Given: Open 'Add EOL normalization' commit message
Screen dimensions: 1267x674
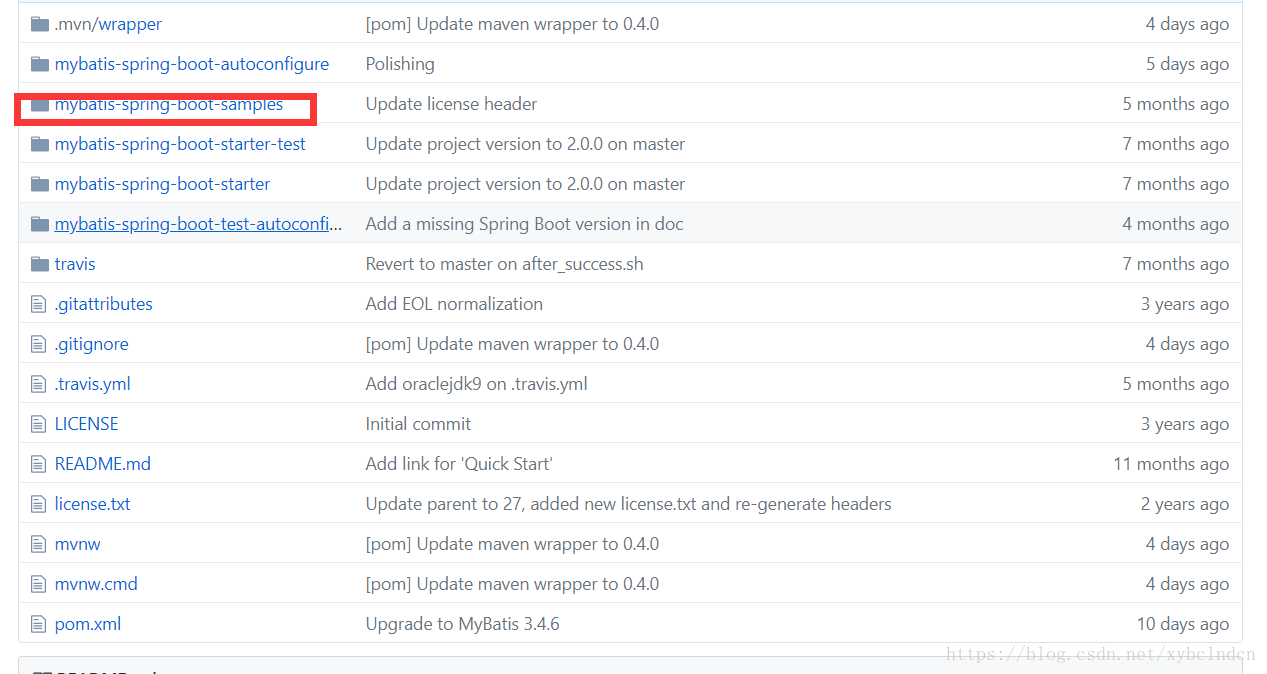Looking at the screenshot, I should 454,304.
